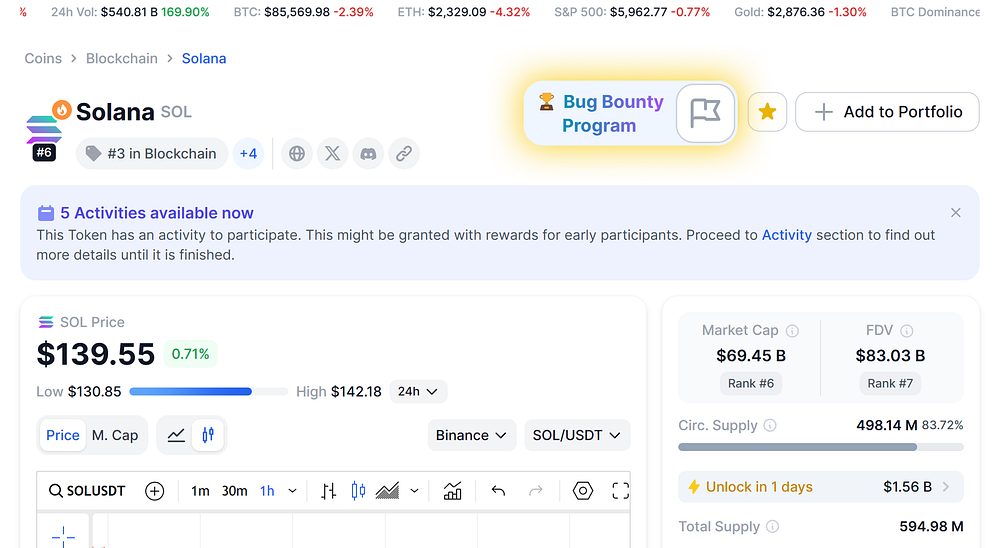Follow the Activity link in the notice
Viewport: 1000px width, 548px height.
786,235
